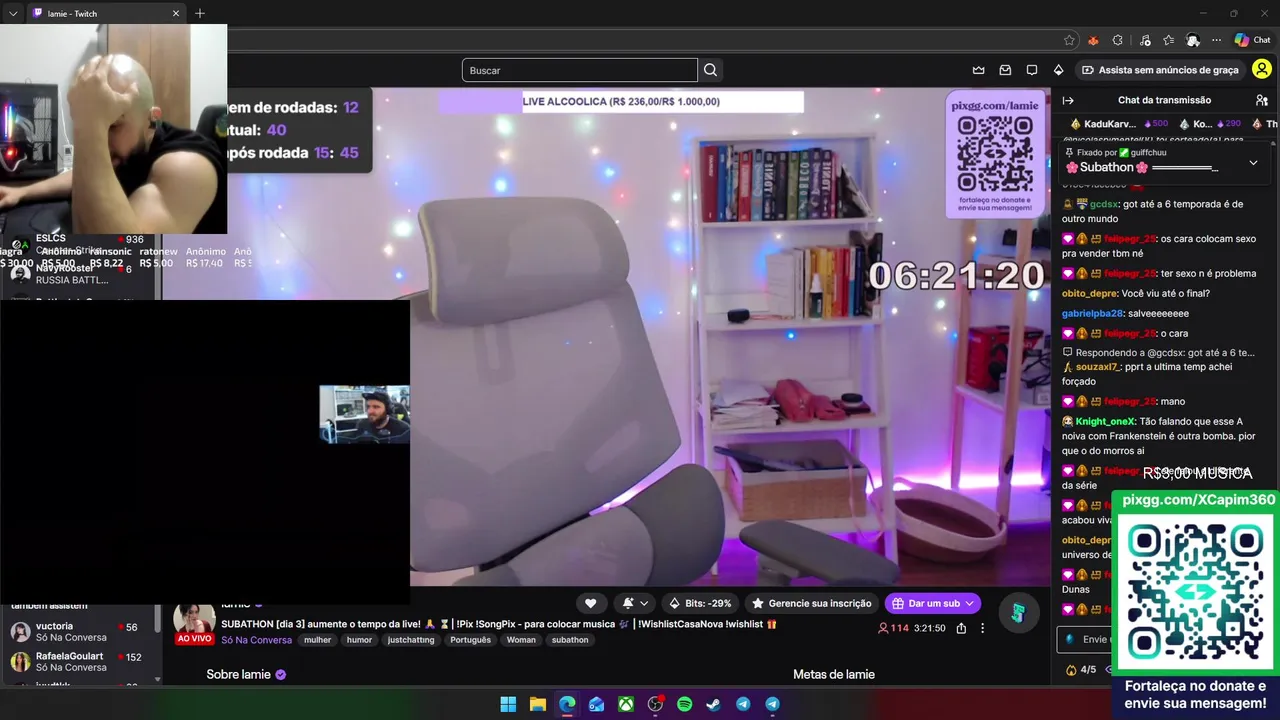Open the Windows Start menu

click(x=508, y=704)
